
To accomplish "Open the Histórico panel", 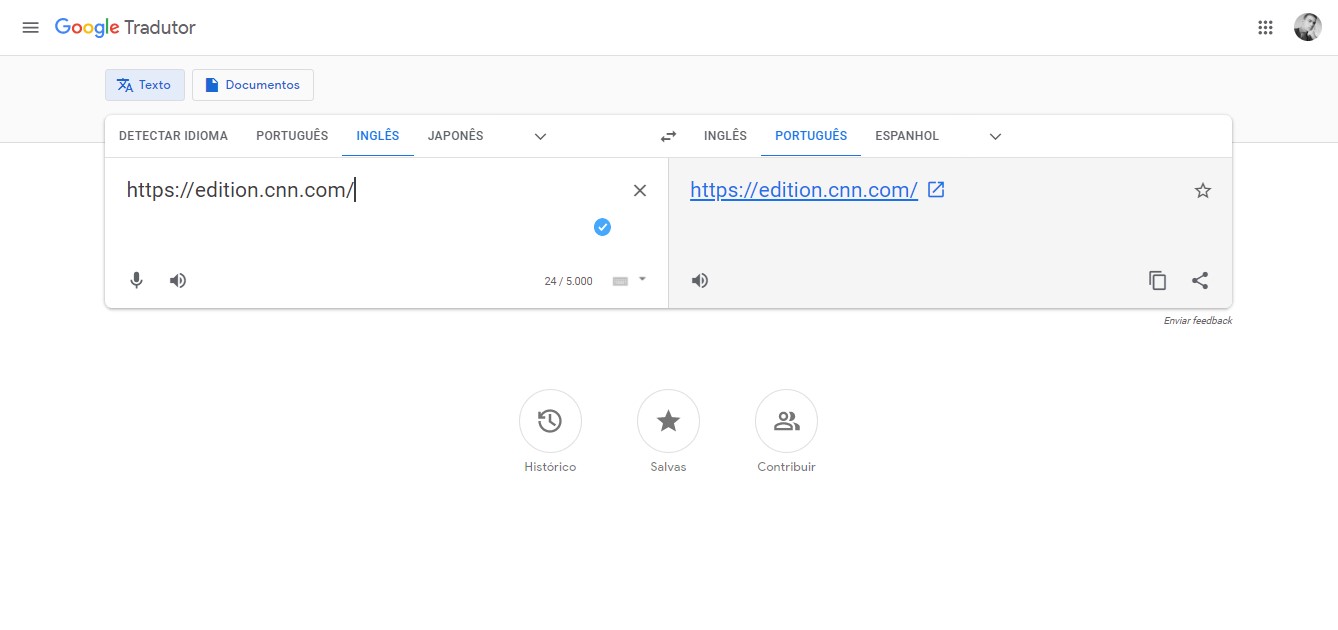I will click(550, 431).
